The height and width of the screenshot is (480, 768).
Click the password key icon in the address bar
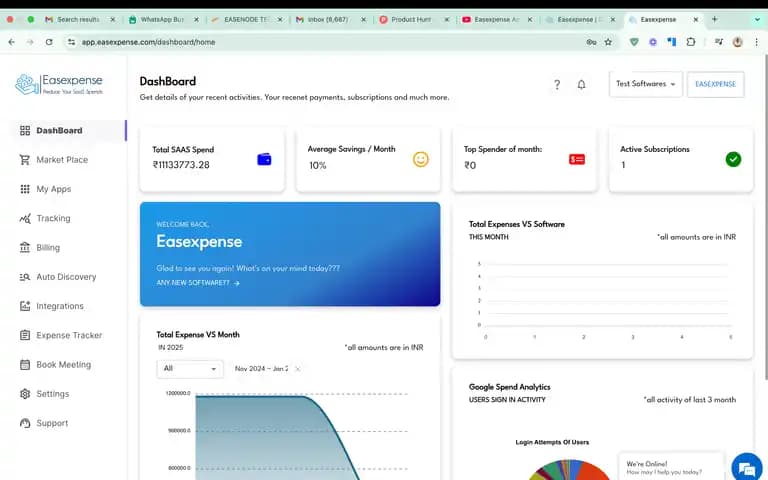click(x=591, y=42)
